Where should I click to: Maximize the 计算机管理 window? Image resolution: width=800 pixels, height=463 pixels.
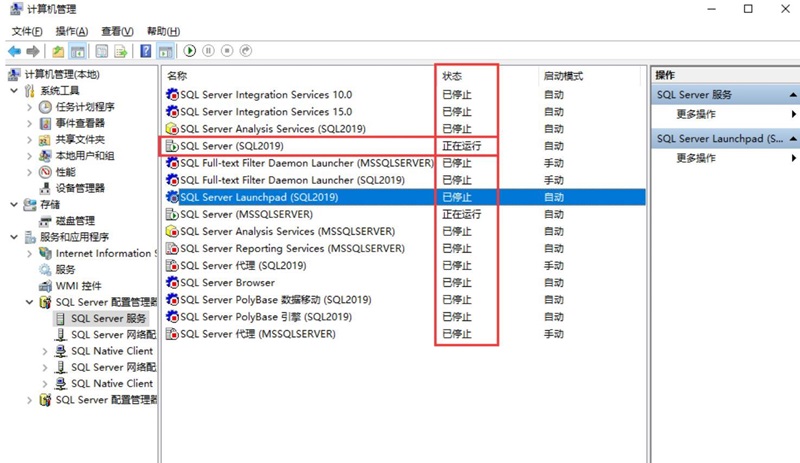tap(748, 9)
